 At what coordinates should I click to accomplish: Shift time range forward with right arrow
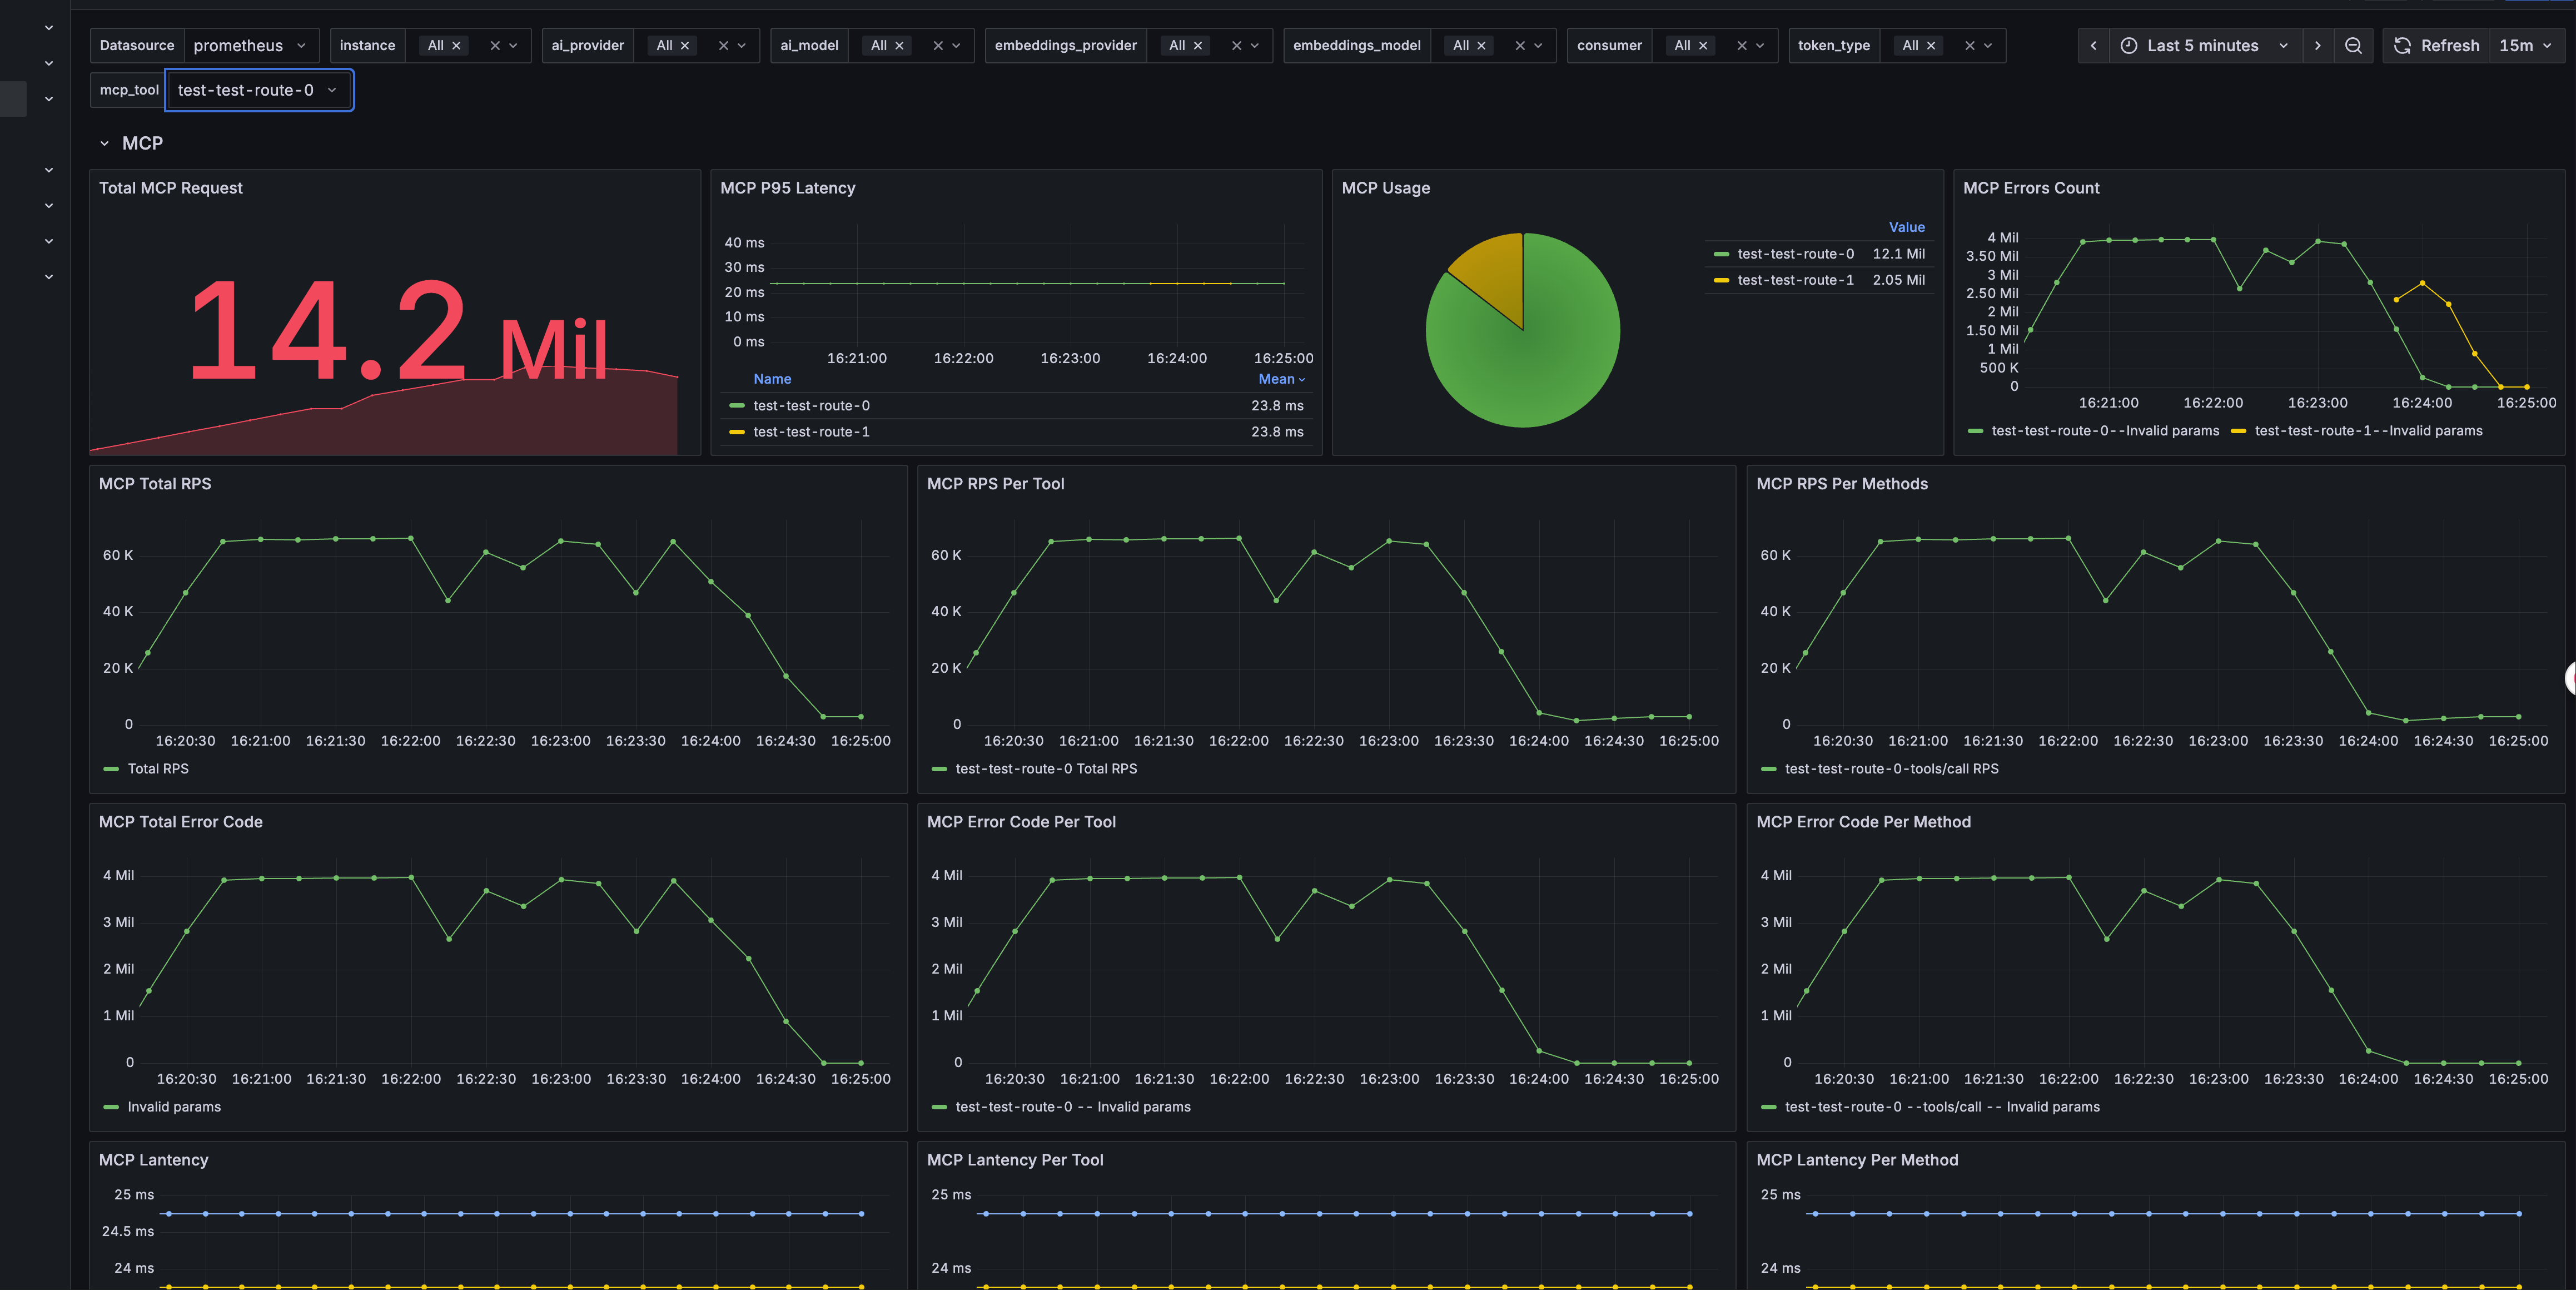tap(2317, 46)
